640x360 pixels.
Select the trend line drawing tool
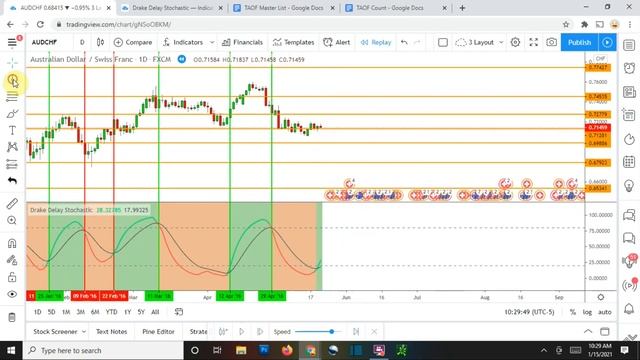[x=12, y=80]
